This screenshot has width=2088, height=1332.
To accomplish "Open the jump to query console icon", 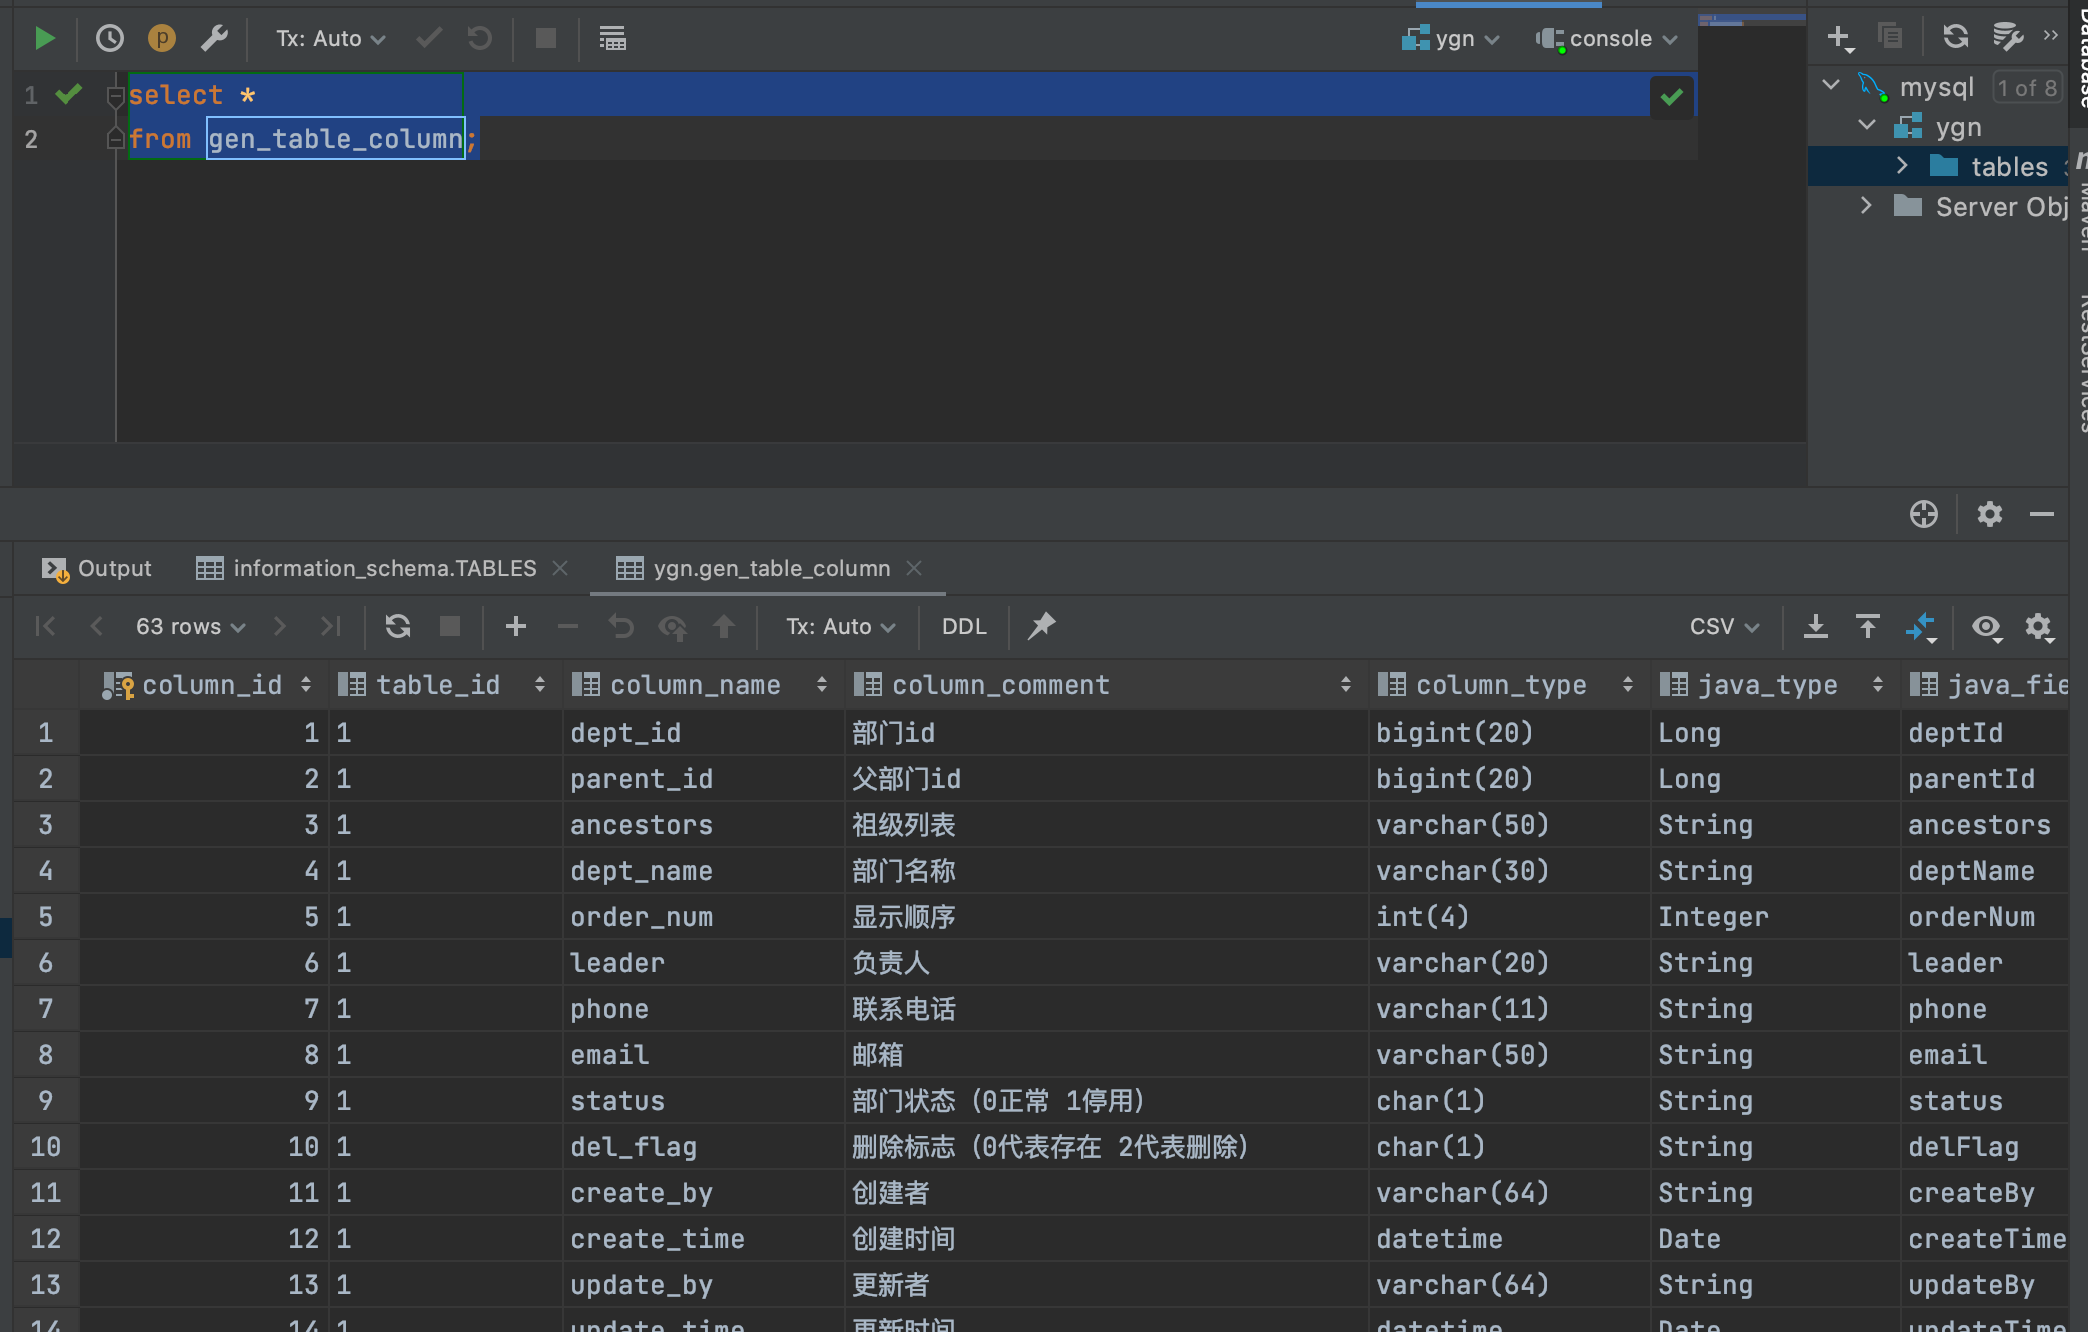I will [2007, 36].
